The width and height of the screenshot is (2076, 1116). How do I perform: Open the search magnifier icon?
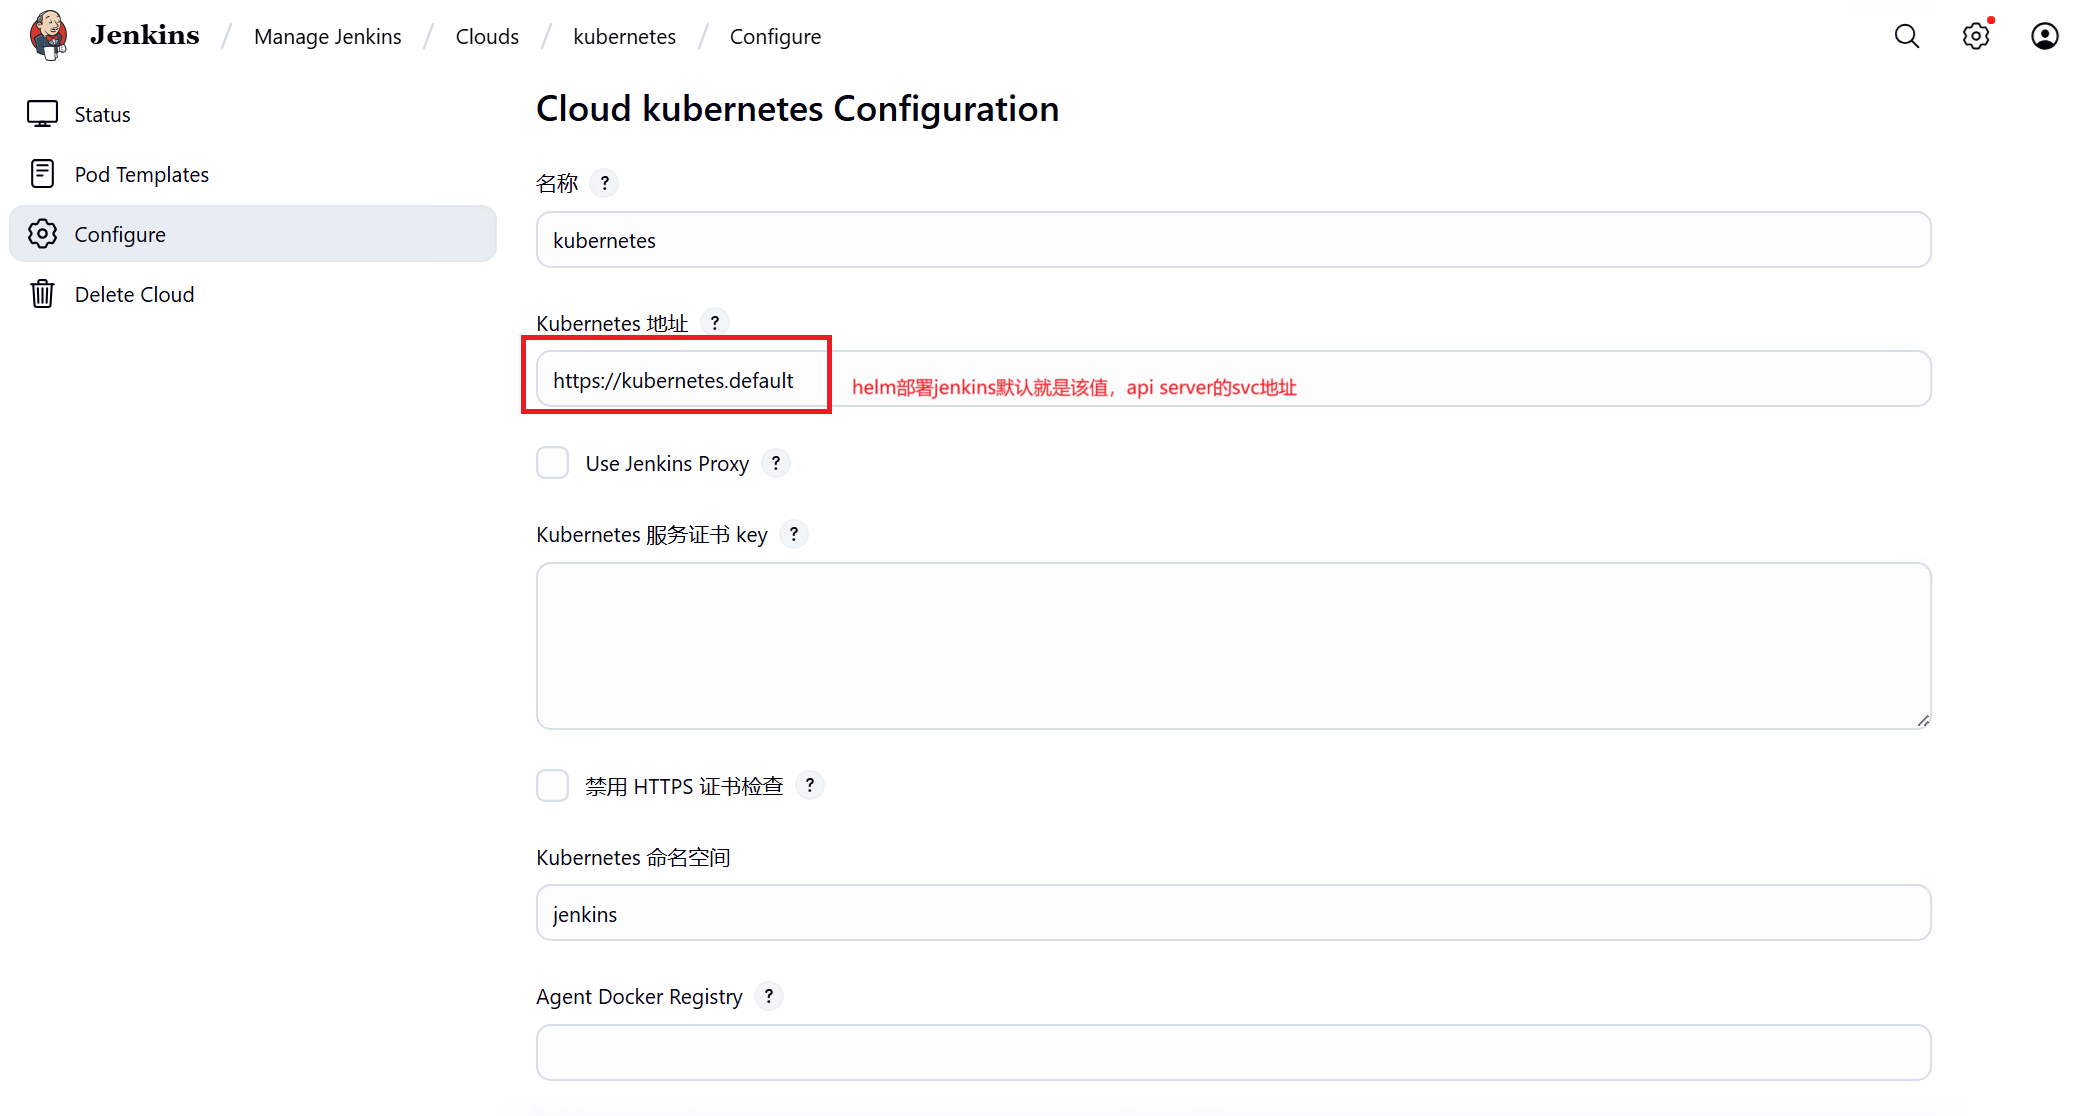1906,36
